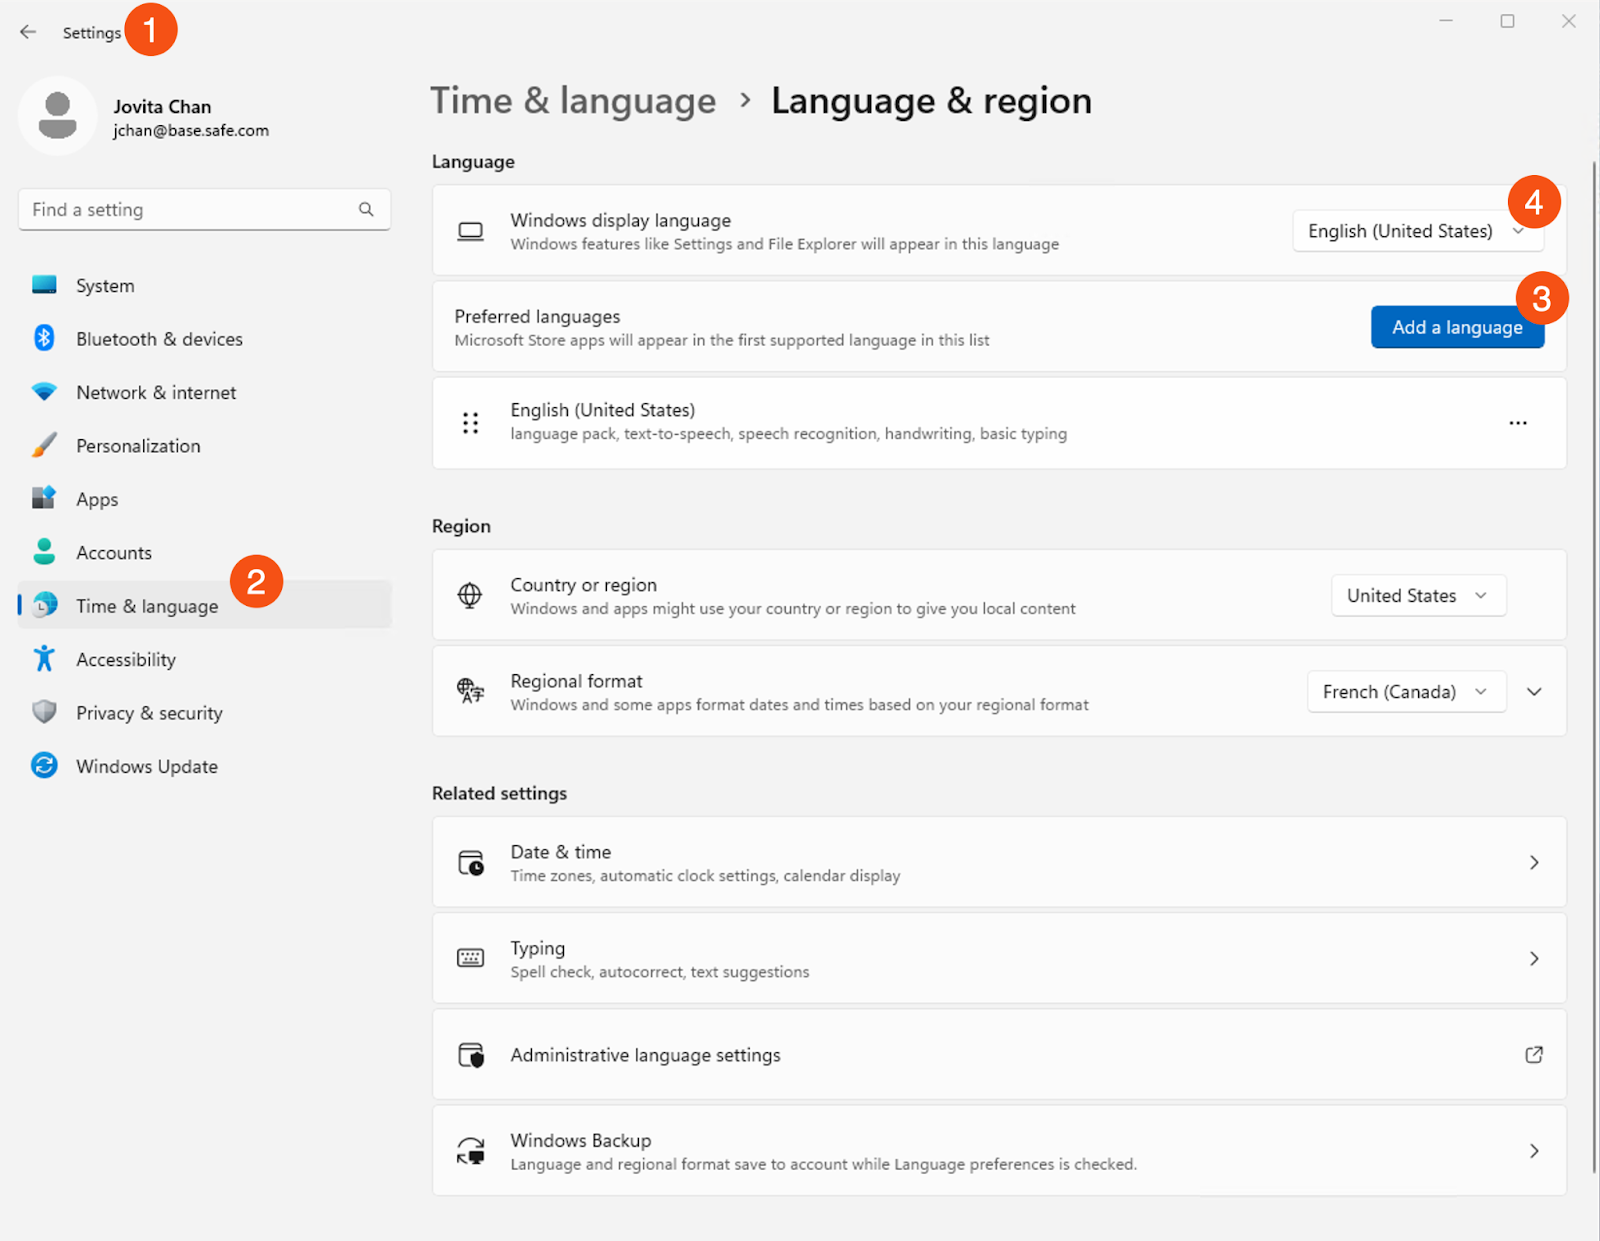Viewport: 1600px width, 1241px height.
Task: Click the Add a language button
Action: pos(1457,327)
